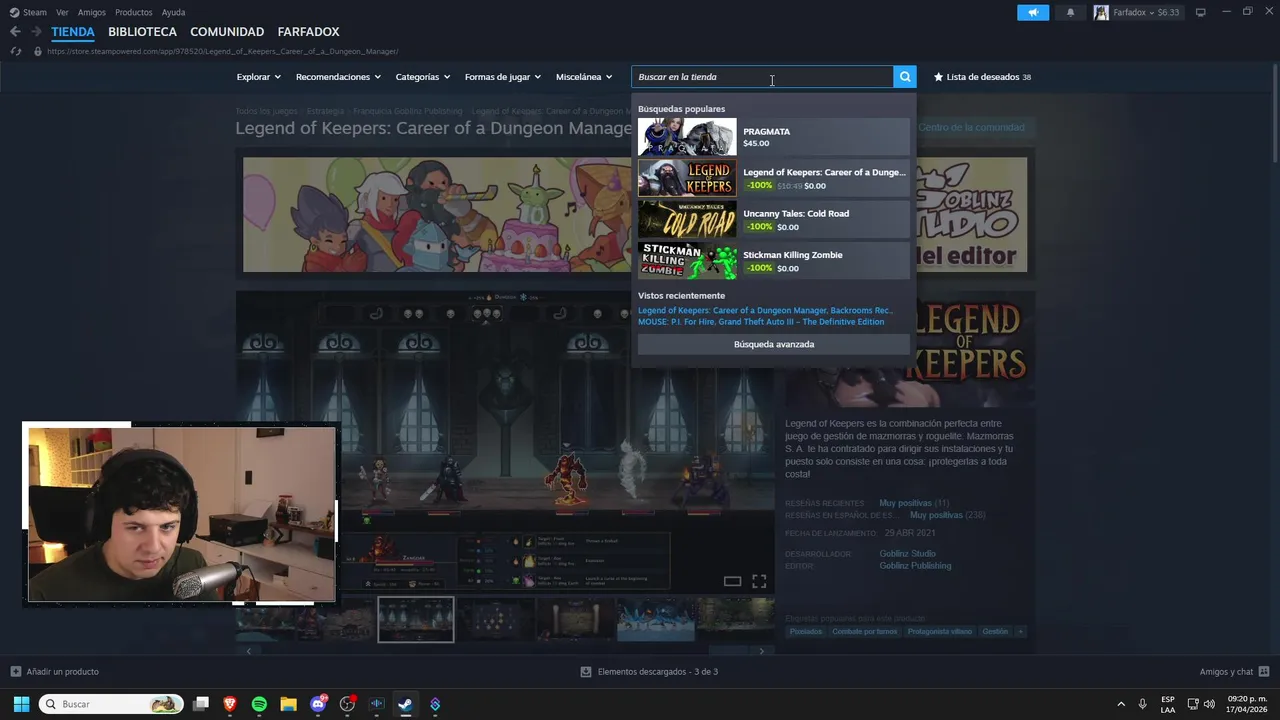Click the Steam icon in the taskbar
1280x720 pixels.
[x=405, y=704]
